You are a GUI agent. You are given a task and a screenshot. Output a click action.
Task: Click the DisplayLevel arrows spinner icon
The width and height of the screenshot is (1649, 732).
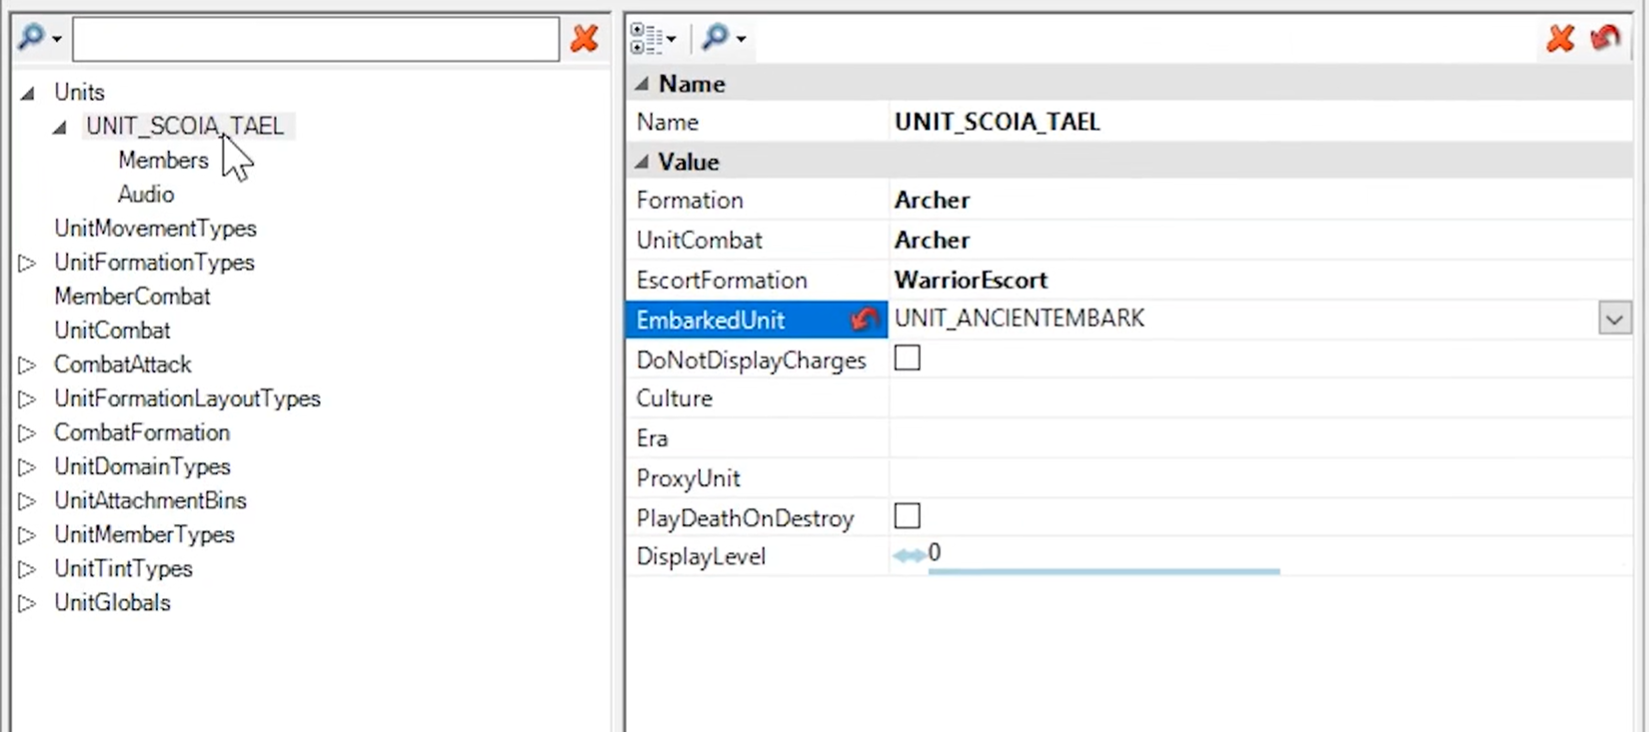(909, 556)
